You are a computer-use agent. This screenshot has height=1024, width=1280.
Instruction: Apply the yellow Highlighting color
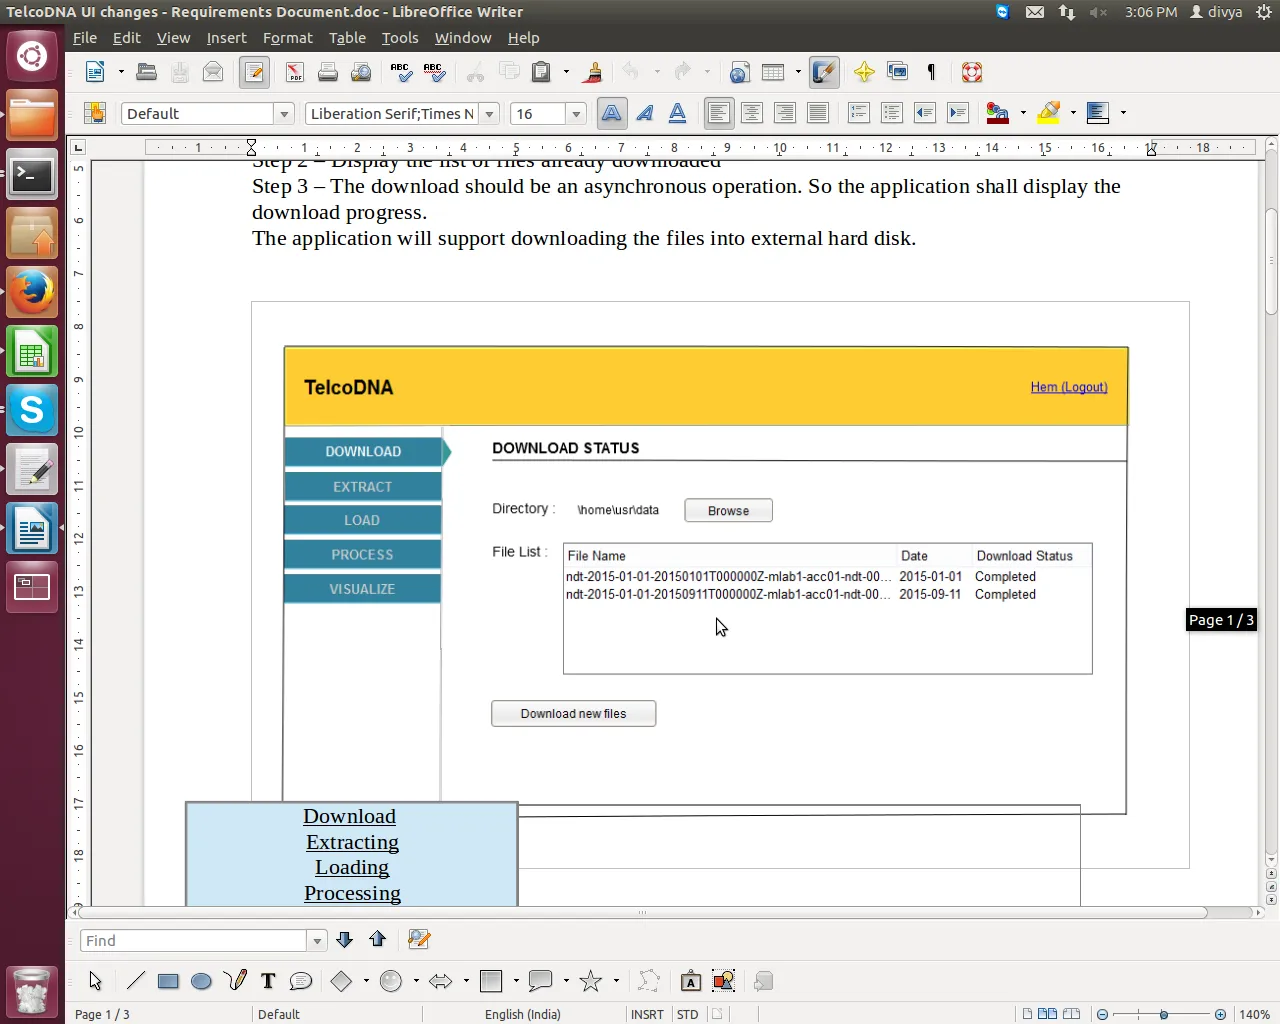1048,113
